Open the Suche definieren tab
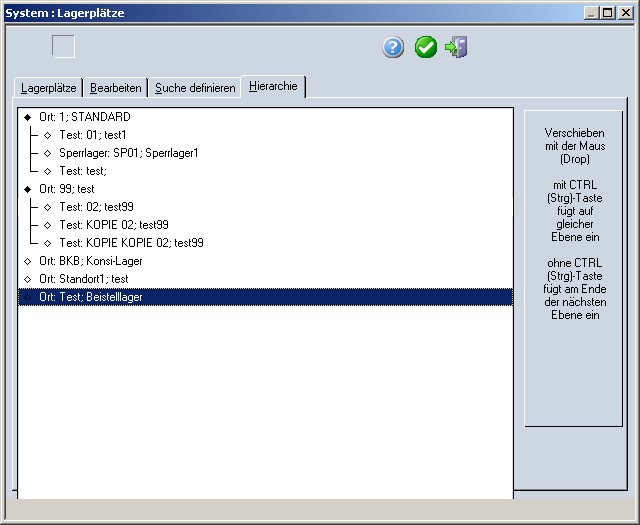This screenshot has width=640, height=525. pyautogui.click(x=195, y=88)
